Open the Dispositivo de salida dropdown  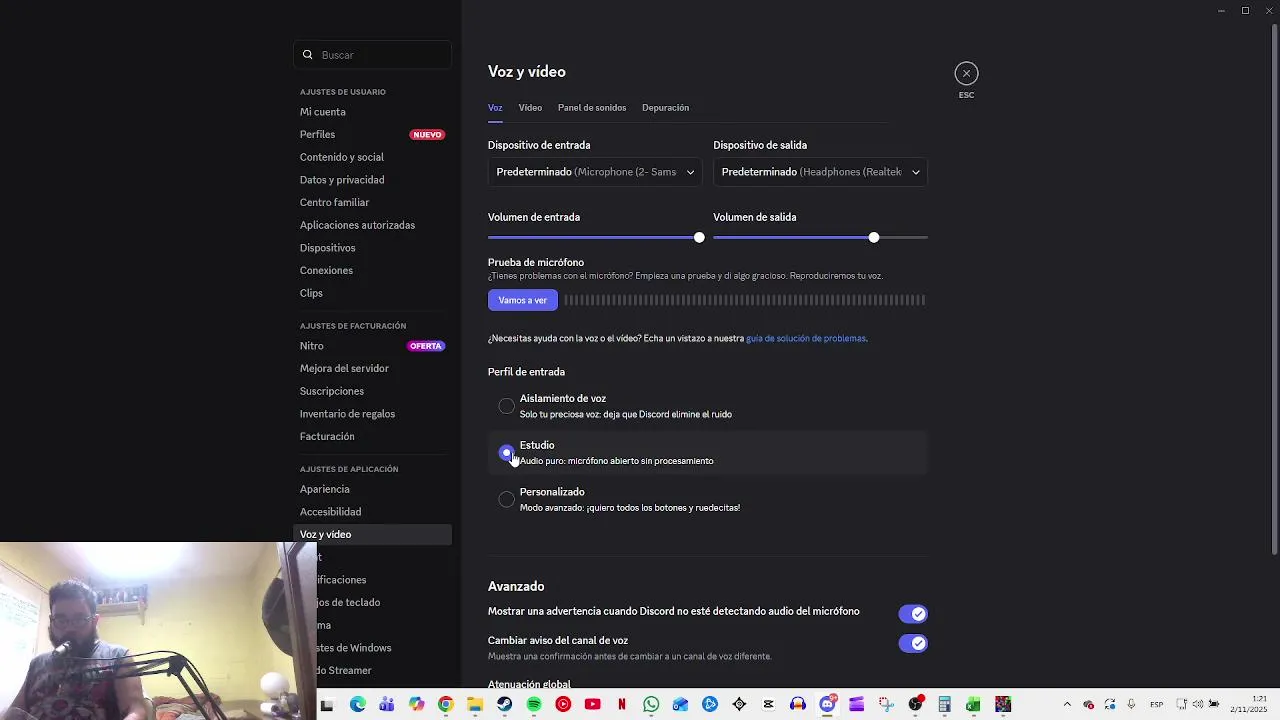tap(820, 172)
